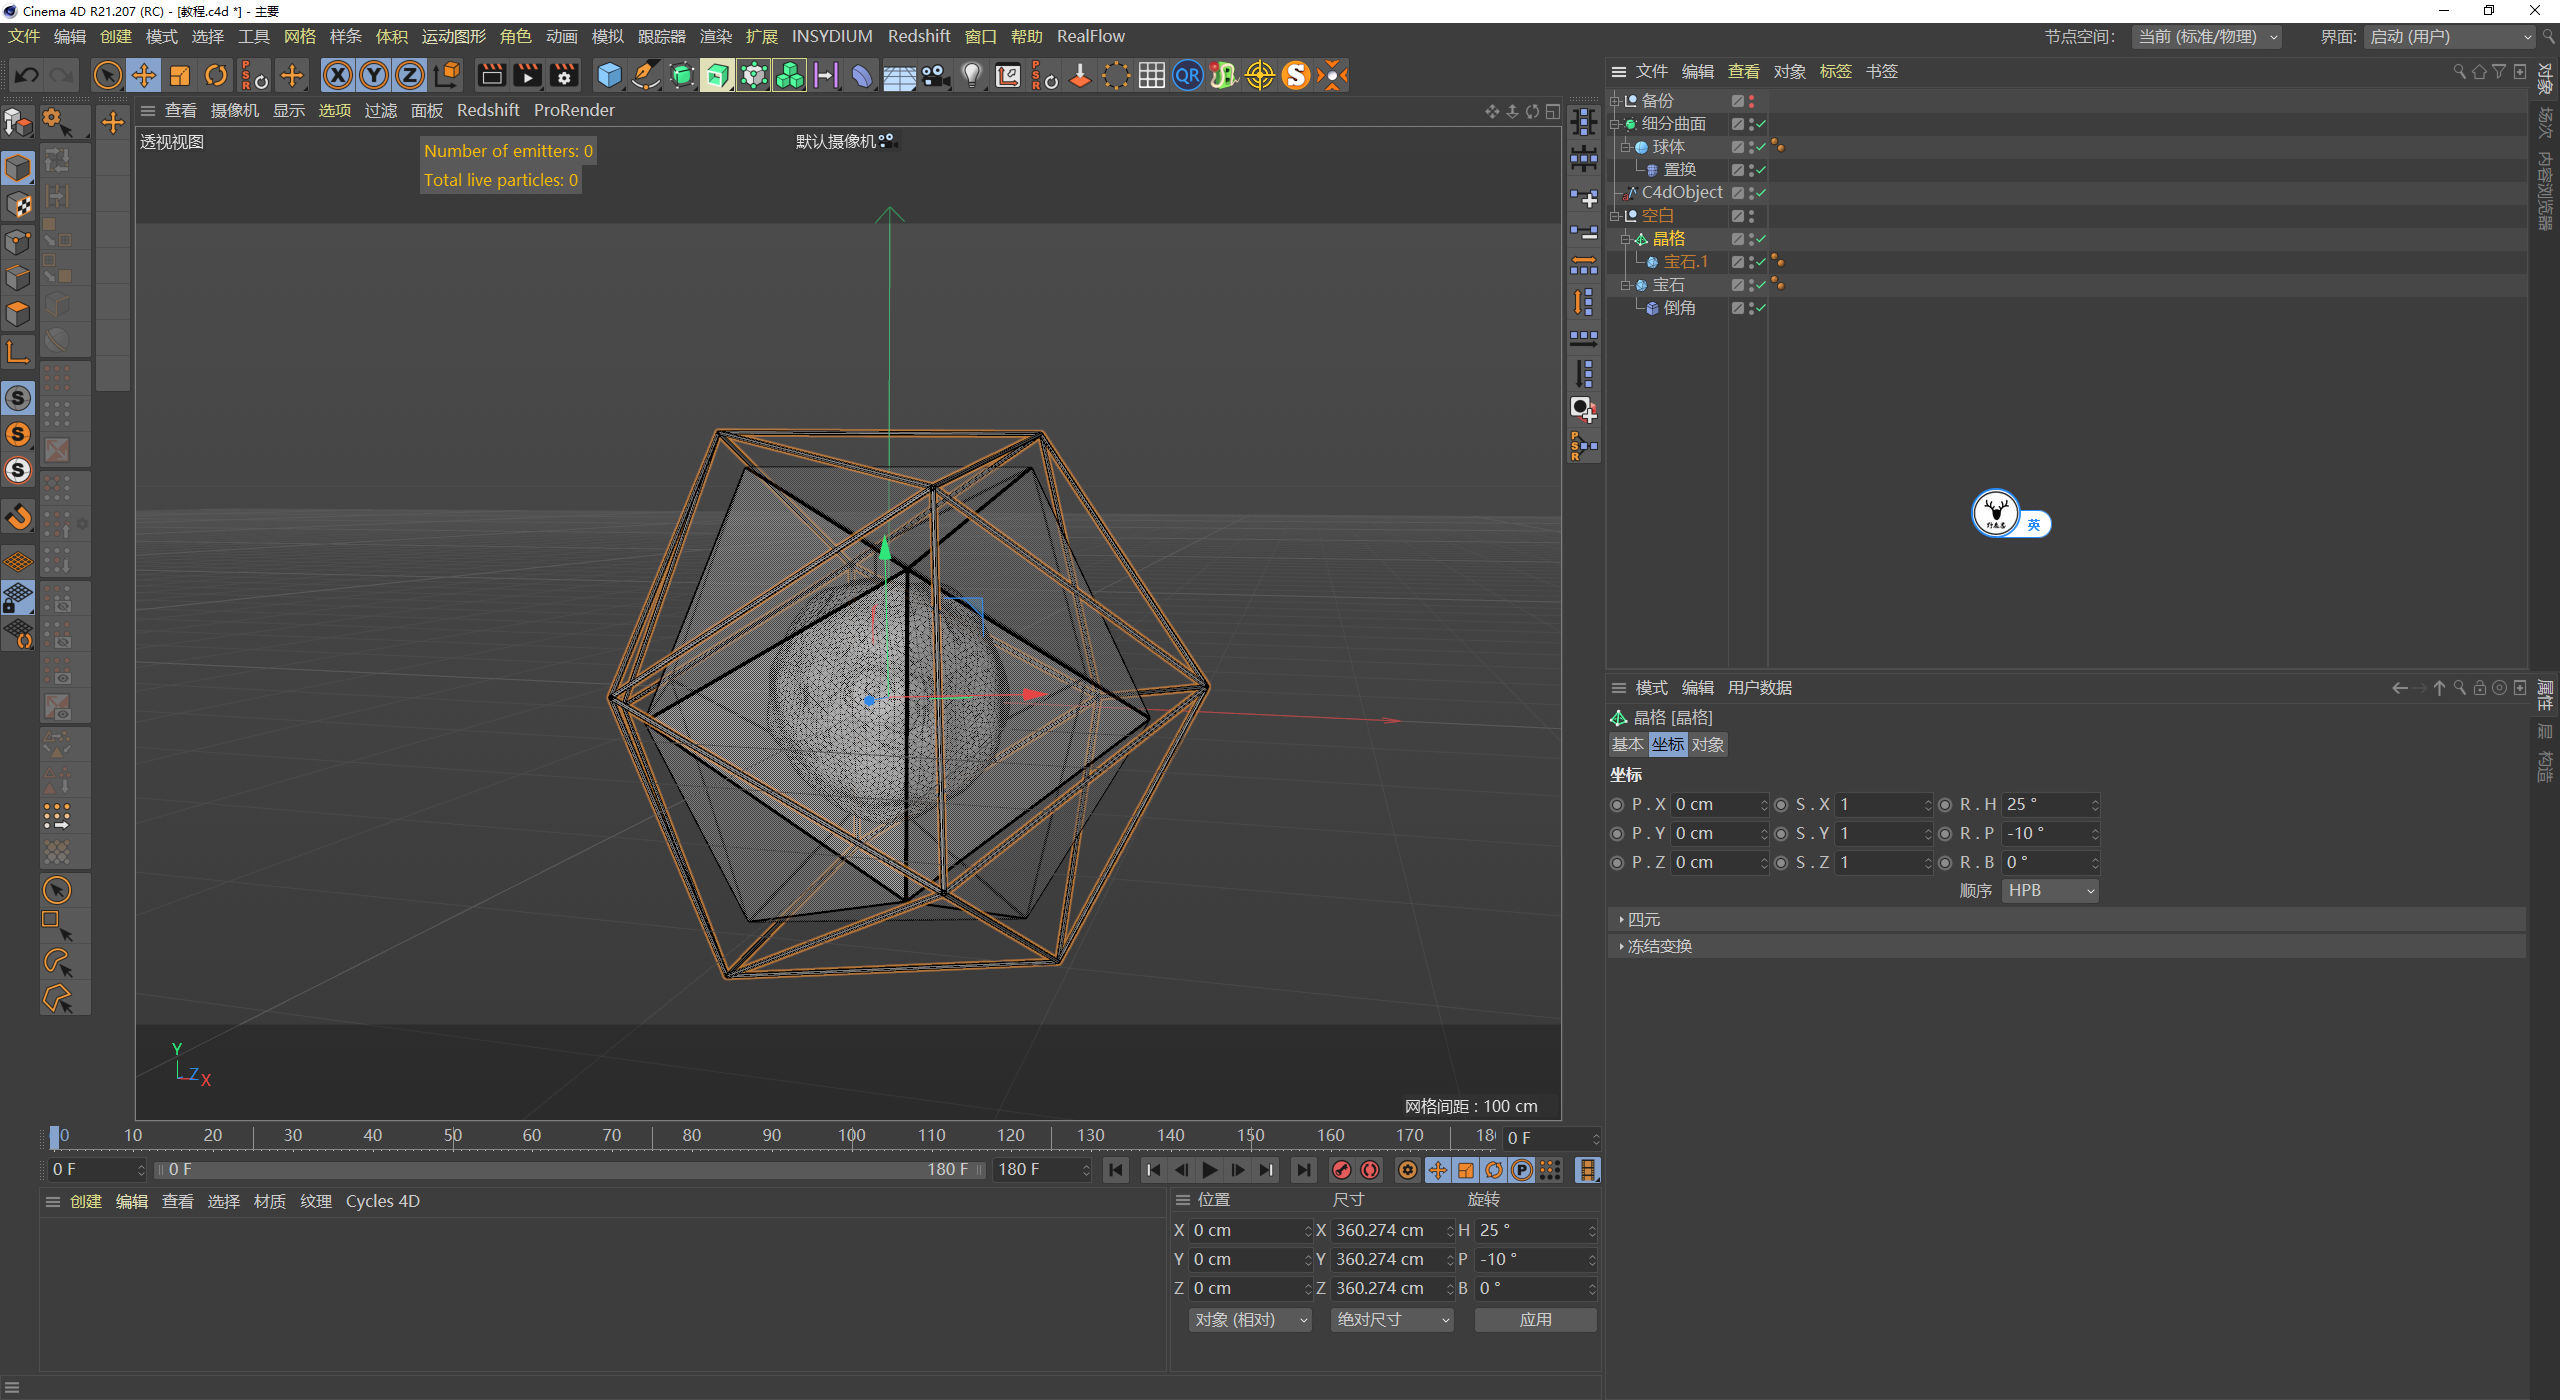This screenshot has height=1400, width=2560.
Task: Activate the Move tool in the toolbar
Action: click(x=144, y=75)
